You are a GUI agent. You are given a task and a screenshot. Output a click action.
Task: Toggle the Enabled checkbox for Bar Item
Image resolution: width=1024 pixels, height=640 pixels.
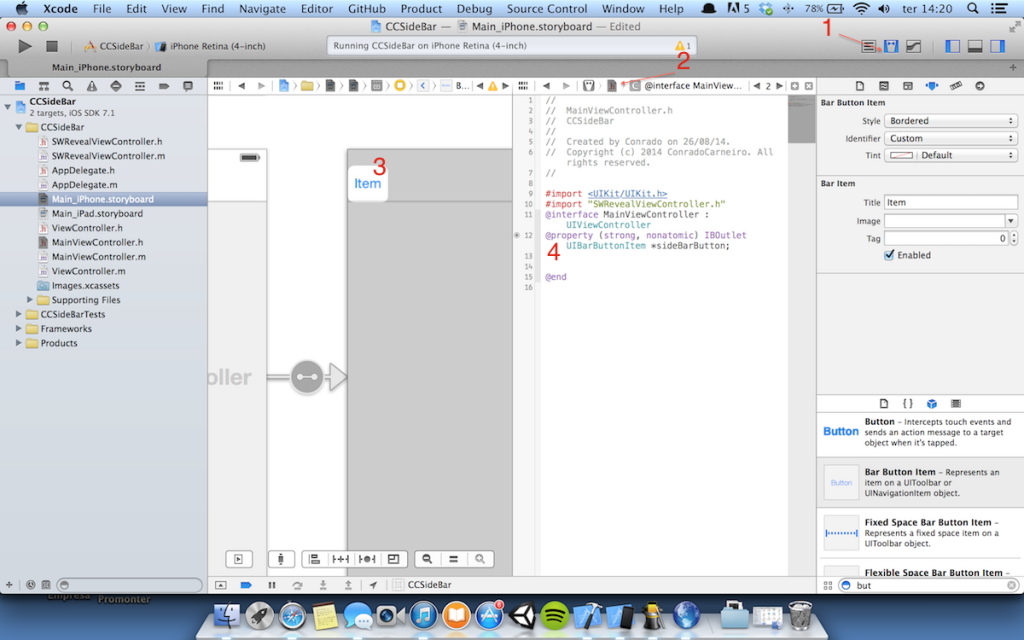coord(889,255)
